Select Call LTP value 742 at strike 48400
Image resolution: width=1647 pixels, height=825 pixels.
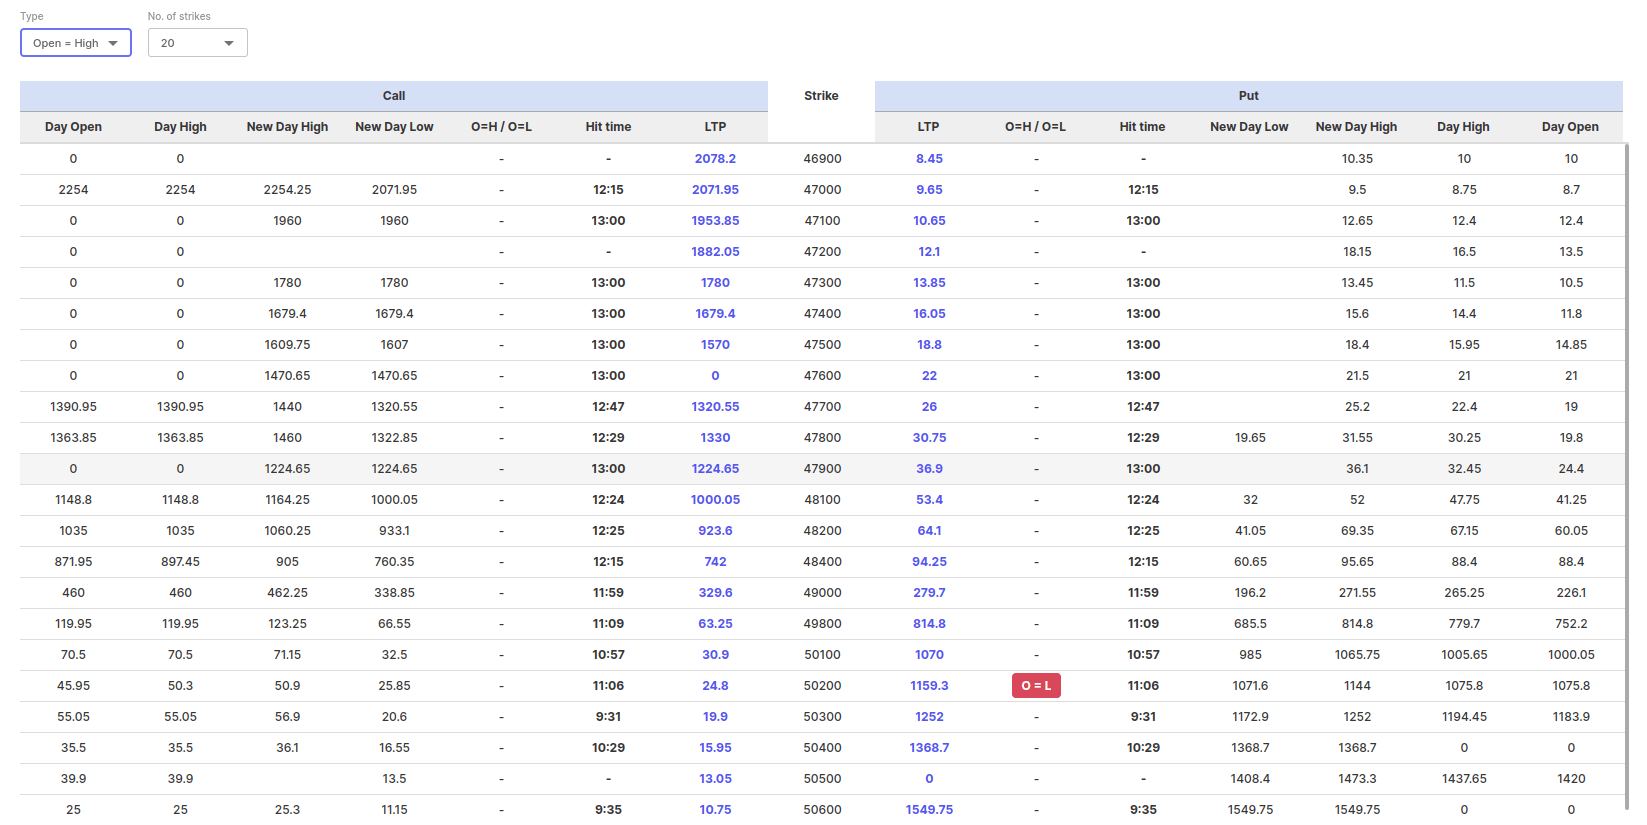(715, 562)
